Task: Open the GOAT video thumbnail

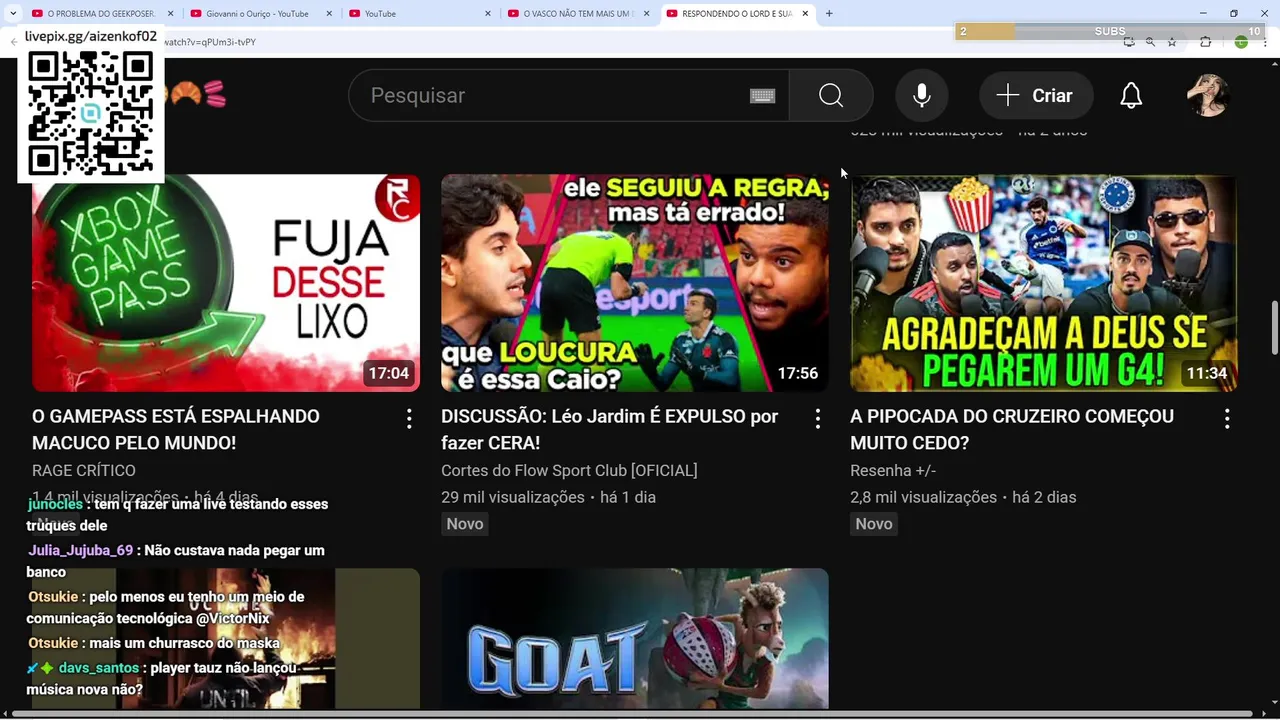Action: (x=635, y=638)
